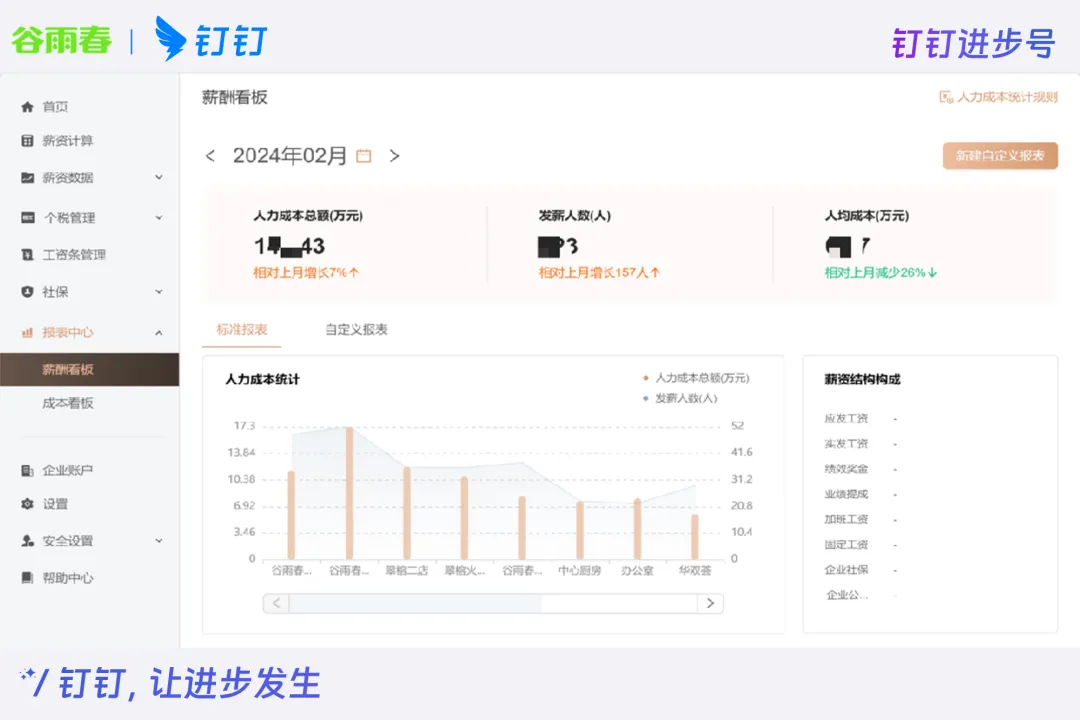Click the 2024年02月 date text

(x=290, y=156)
